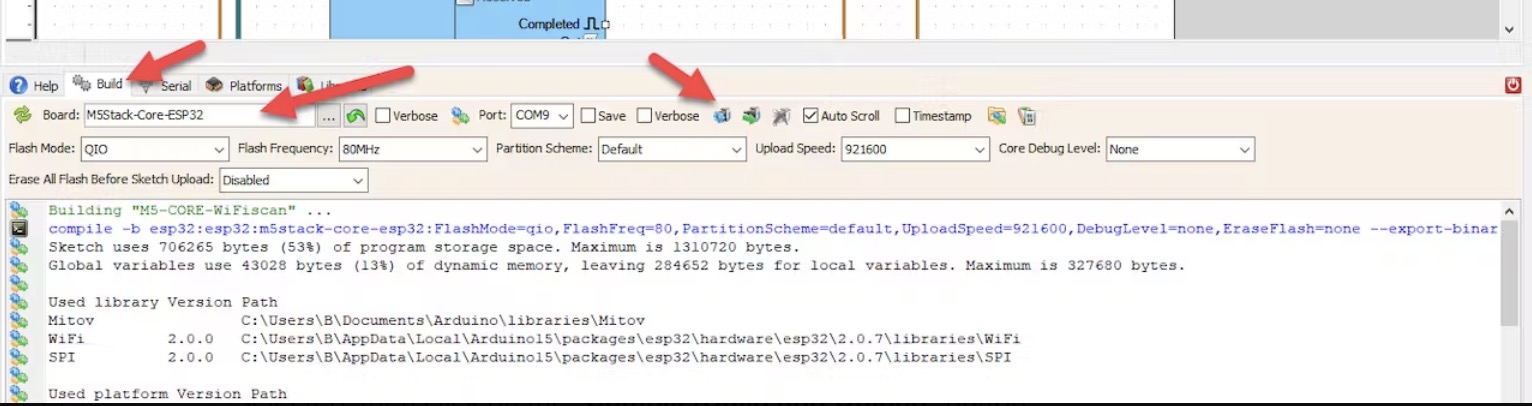This screenshot has height=406, width=1532.
Task: Click the green undo arrow after board field
Action: pyautogui.click(x=356, y=116)
